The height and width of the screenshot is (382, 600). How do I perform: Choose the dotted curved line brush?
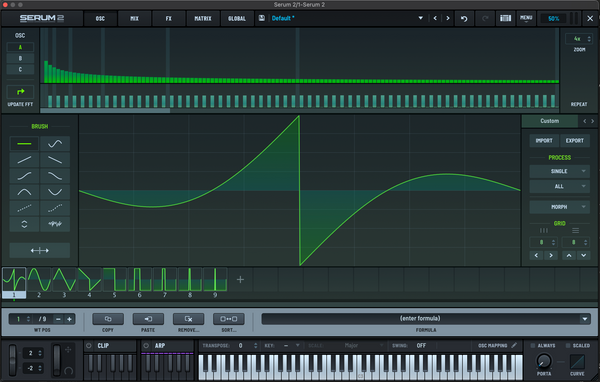click(55, 208)
